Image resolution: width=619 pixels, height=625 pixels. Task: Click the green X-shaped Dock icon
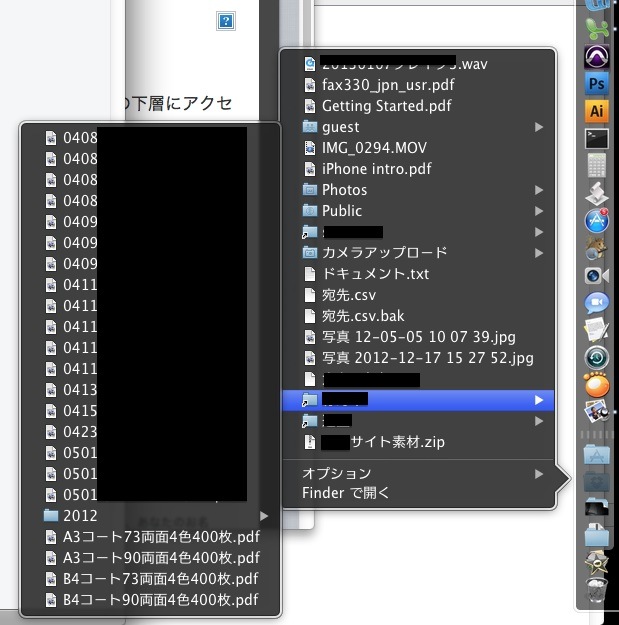click(x=597, y=29)
